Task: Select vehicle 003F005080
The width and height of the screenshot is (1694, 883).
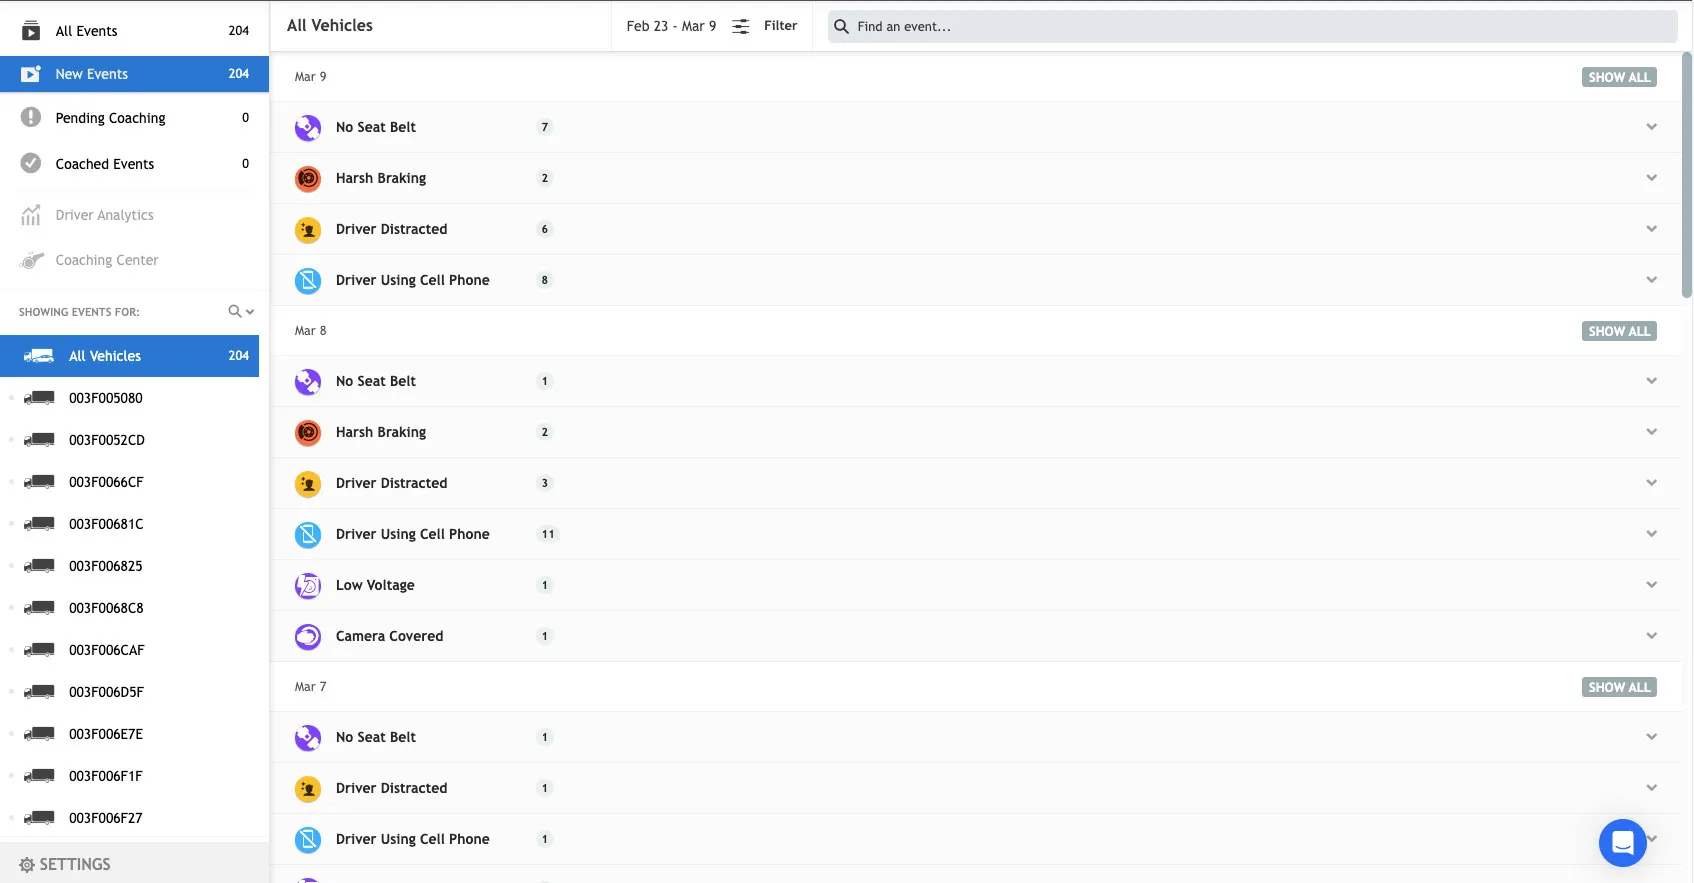Action: (x=129, y=398)
